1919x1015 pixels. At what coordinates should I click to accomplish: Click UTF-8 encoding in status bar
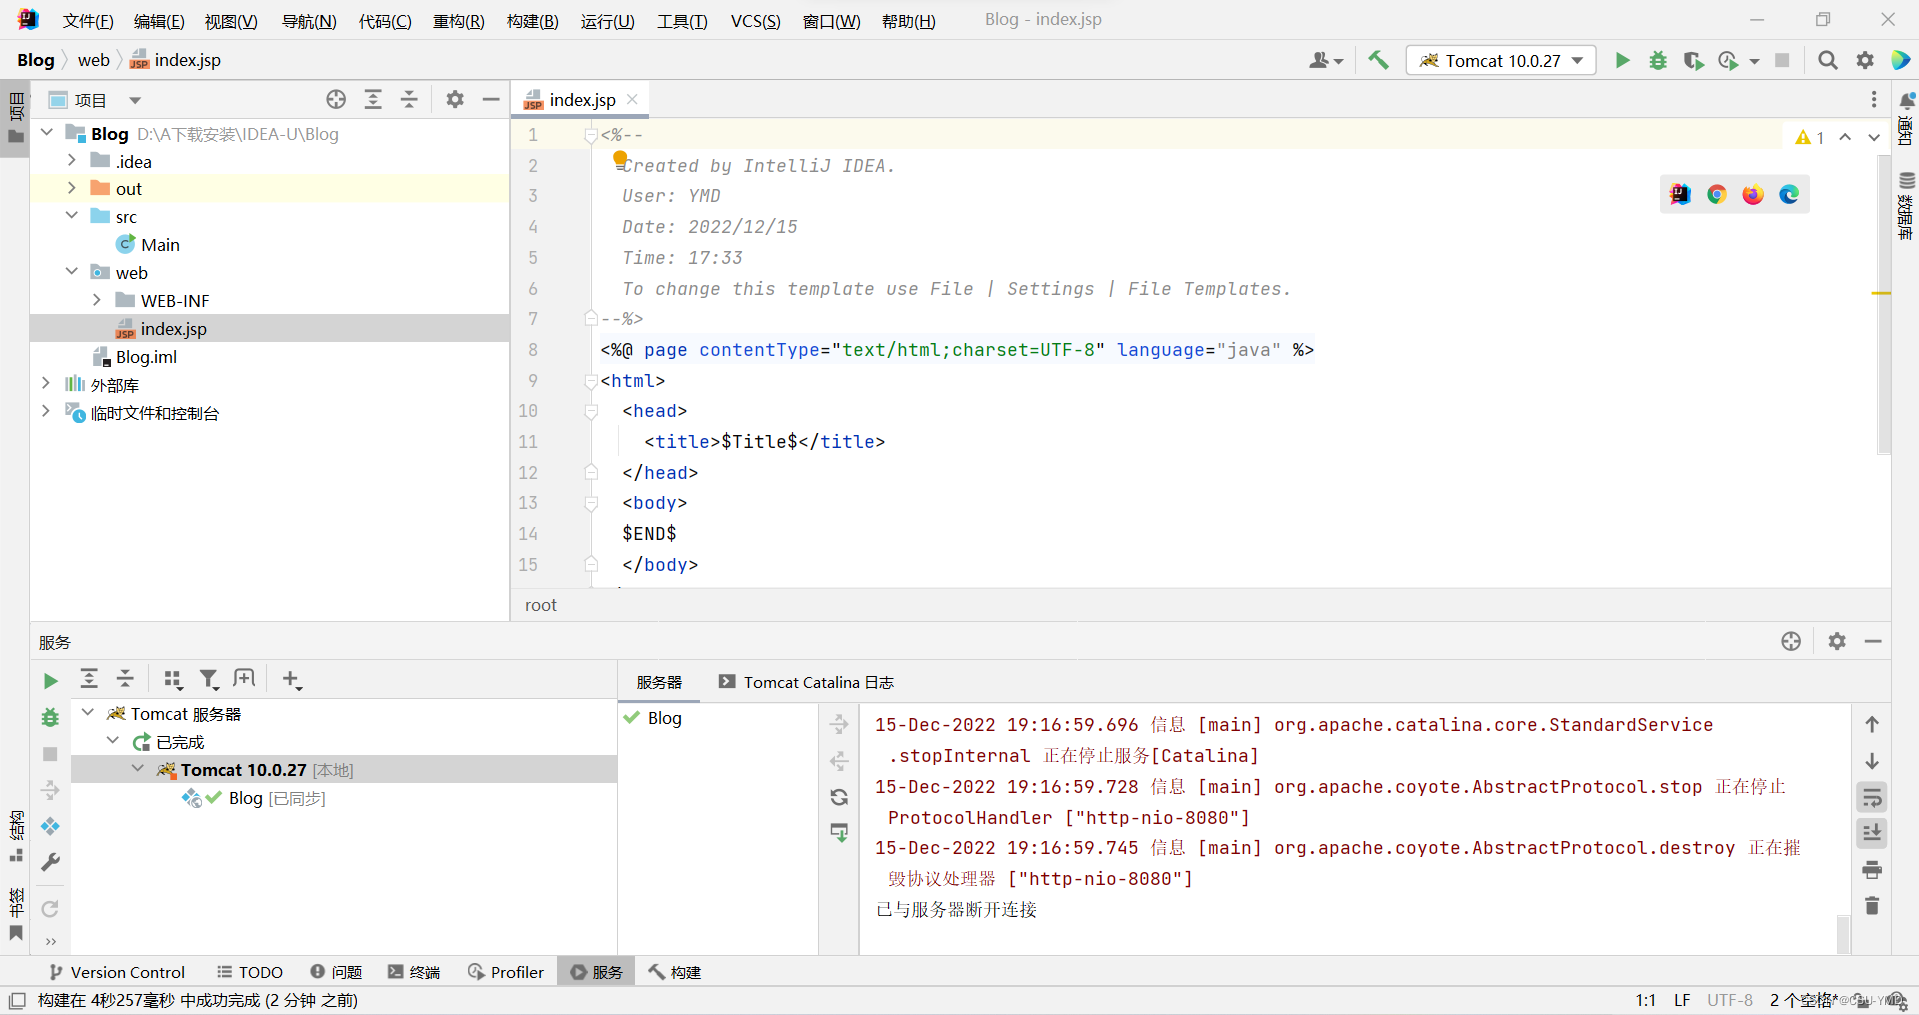coord(1730,1000)
